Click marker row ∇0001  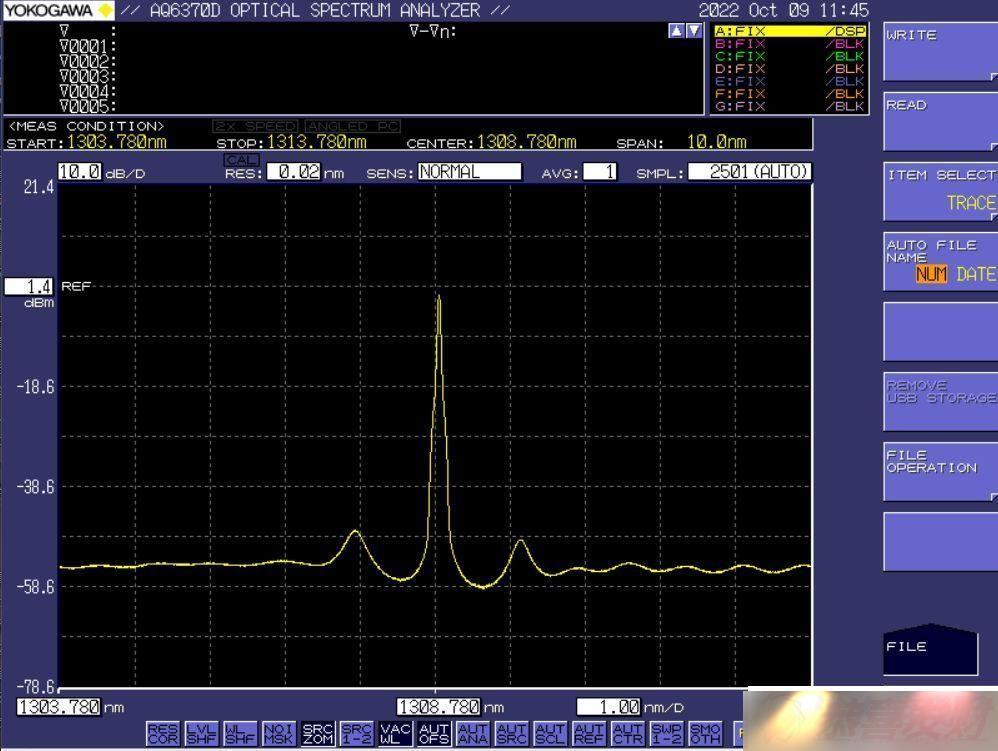[87, 46]
